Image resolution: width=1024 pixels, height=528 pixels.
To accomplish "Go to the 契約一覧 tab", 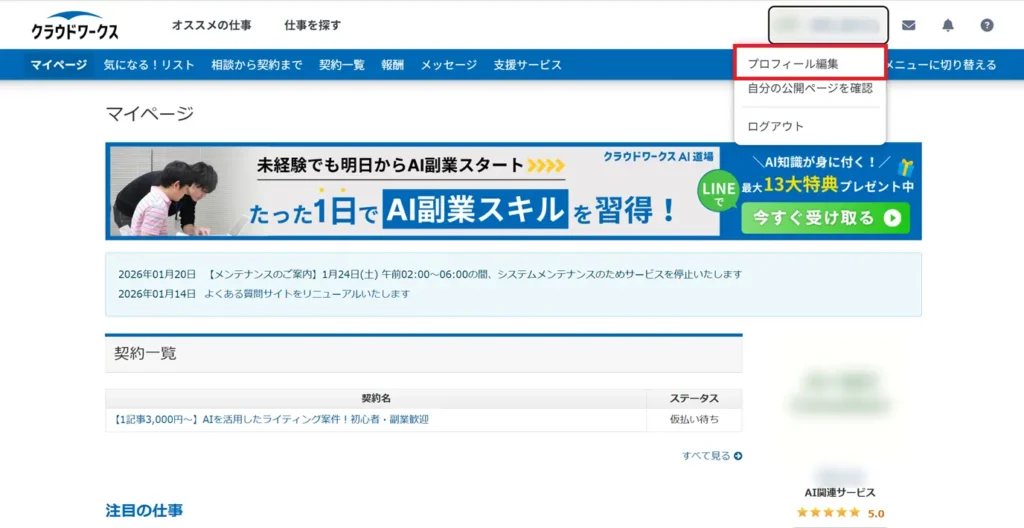I will pos(342,65).
